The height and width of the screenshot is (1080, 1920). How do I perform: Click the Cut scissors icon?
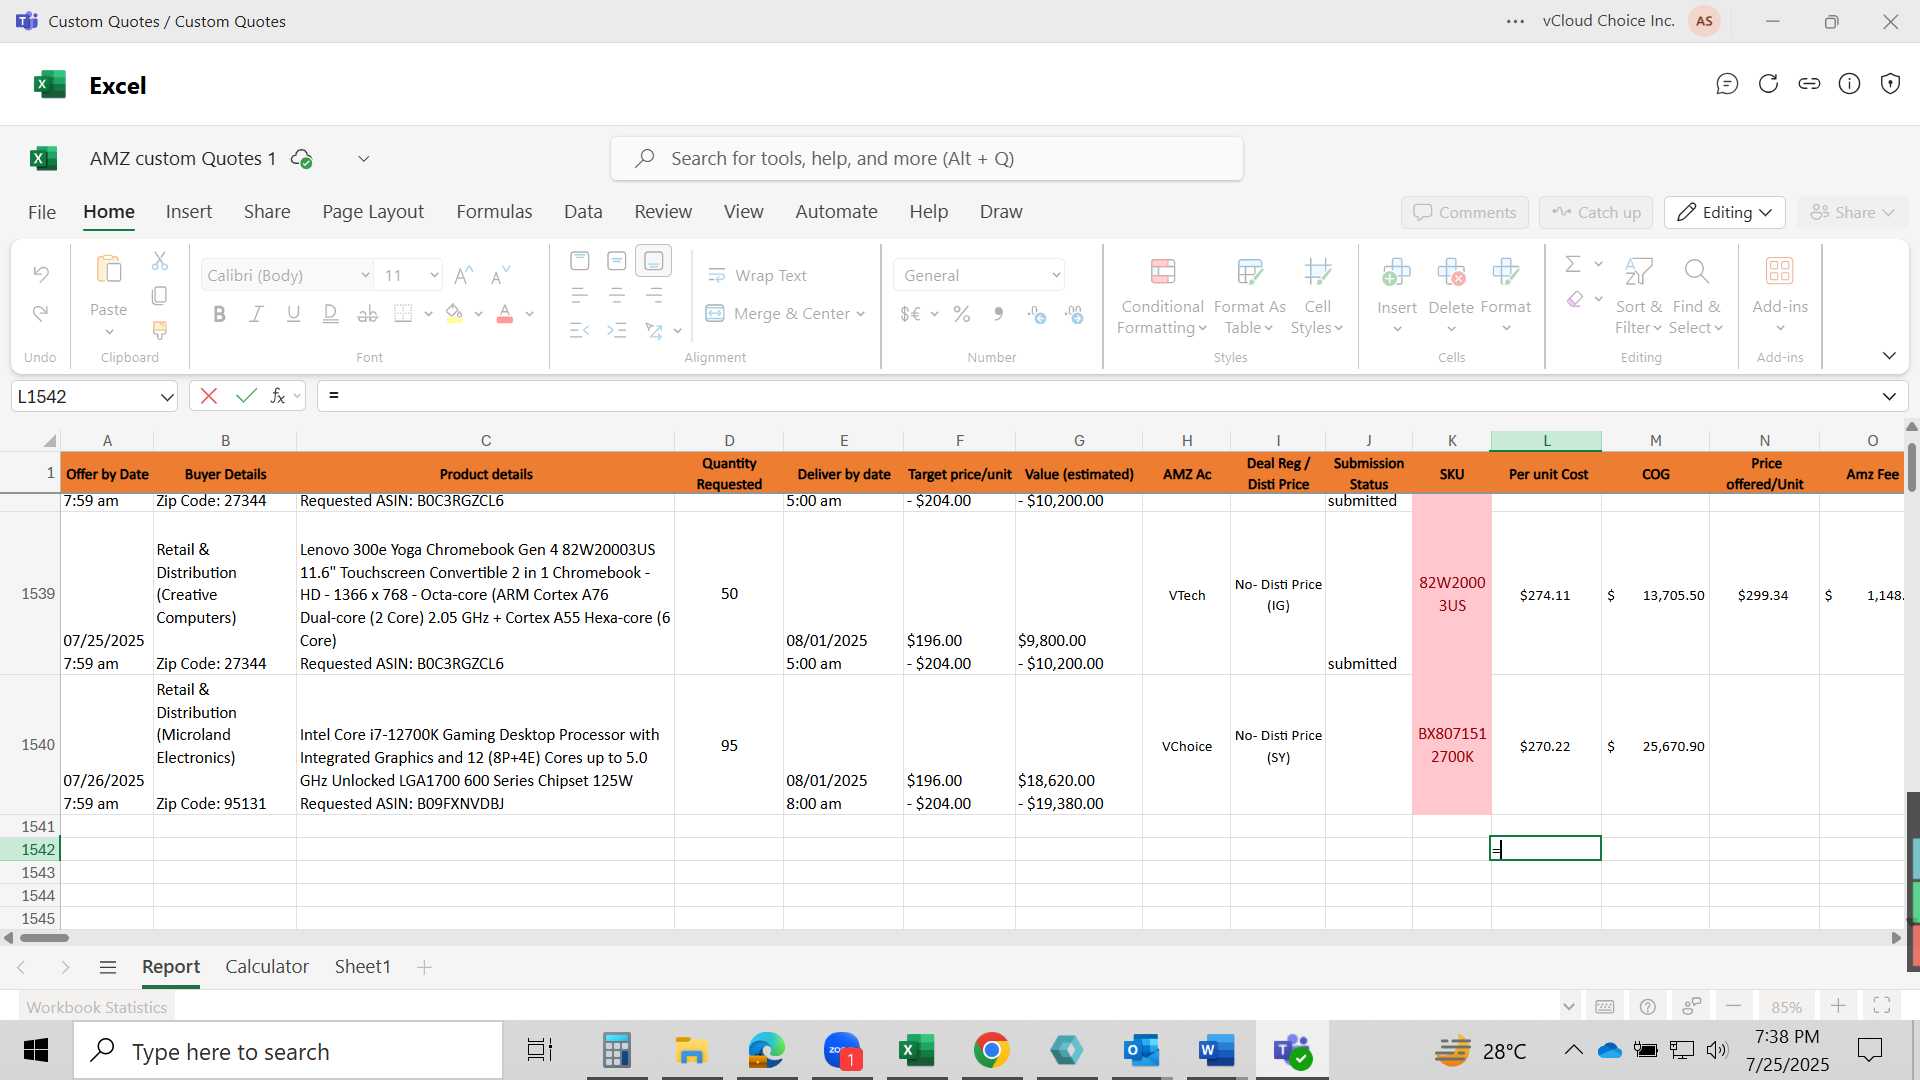[160, 261]
